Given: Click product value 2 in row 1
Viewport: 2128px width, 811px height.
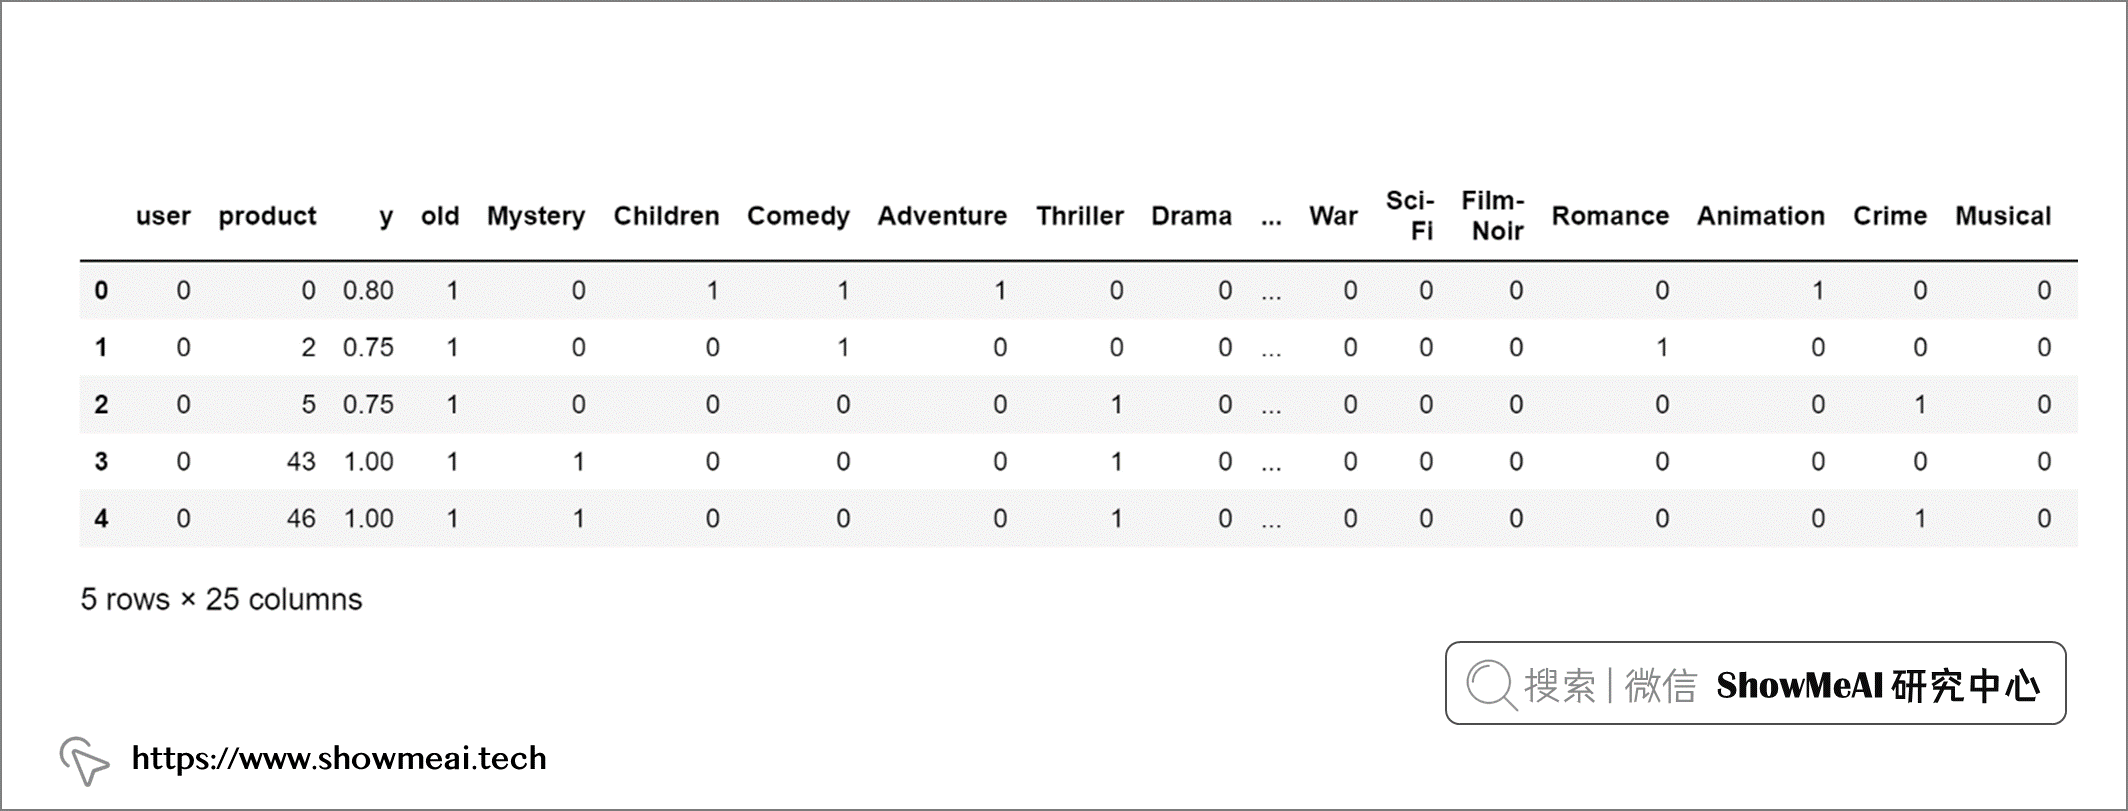Looking at the screenshot, I should (x=309, y=348).
